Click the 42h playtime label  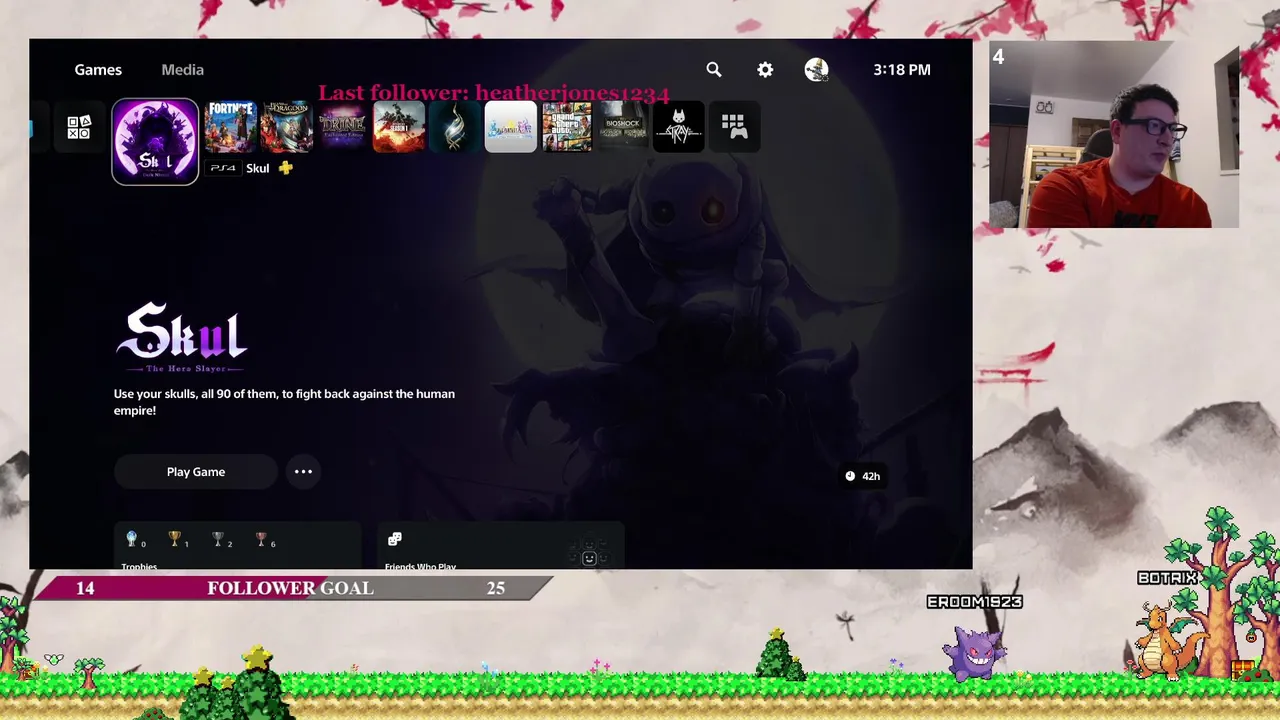tap(871, 476)
